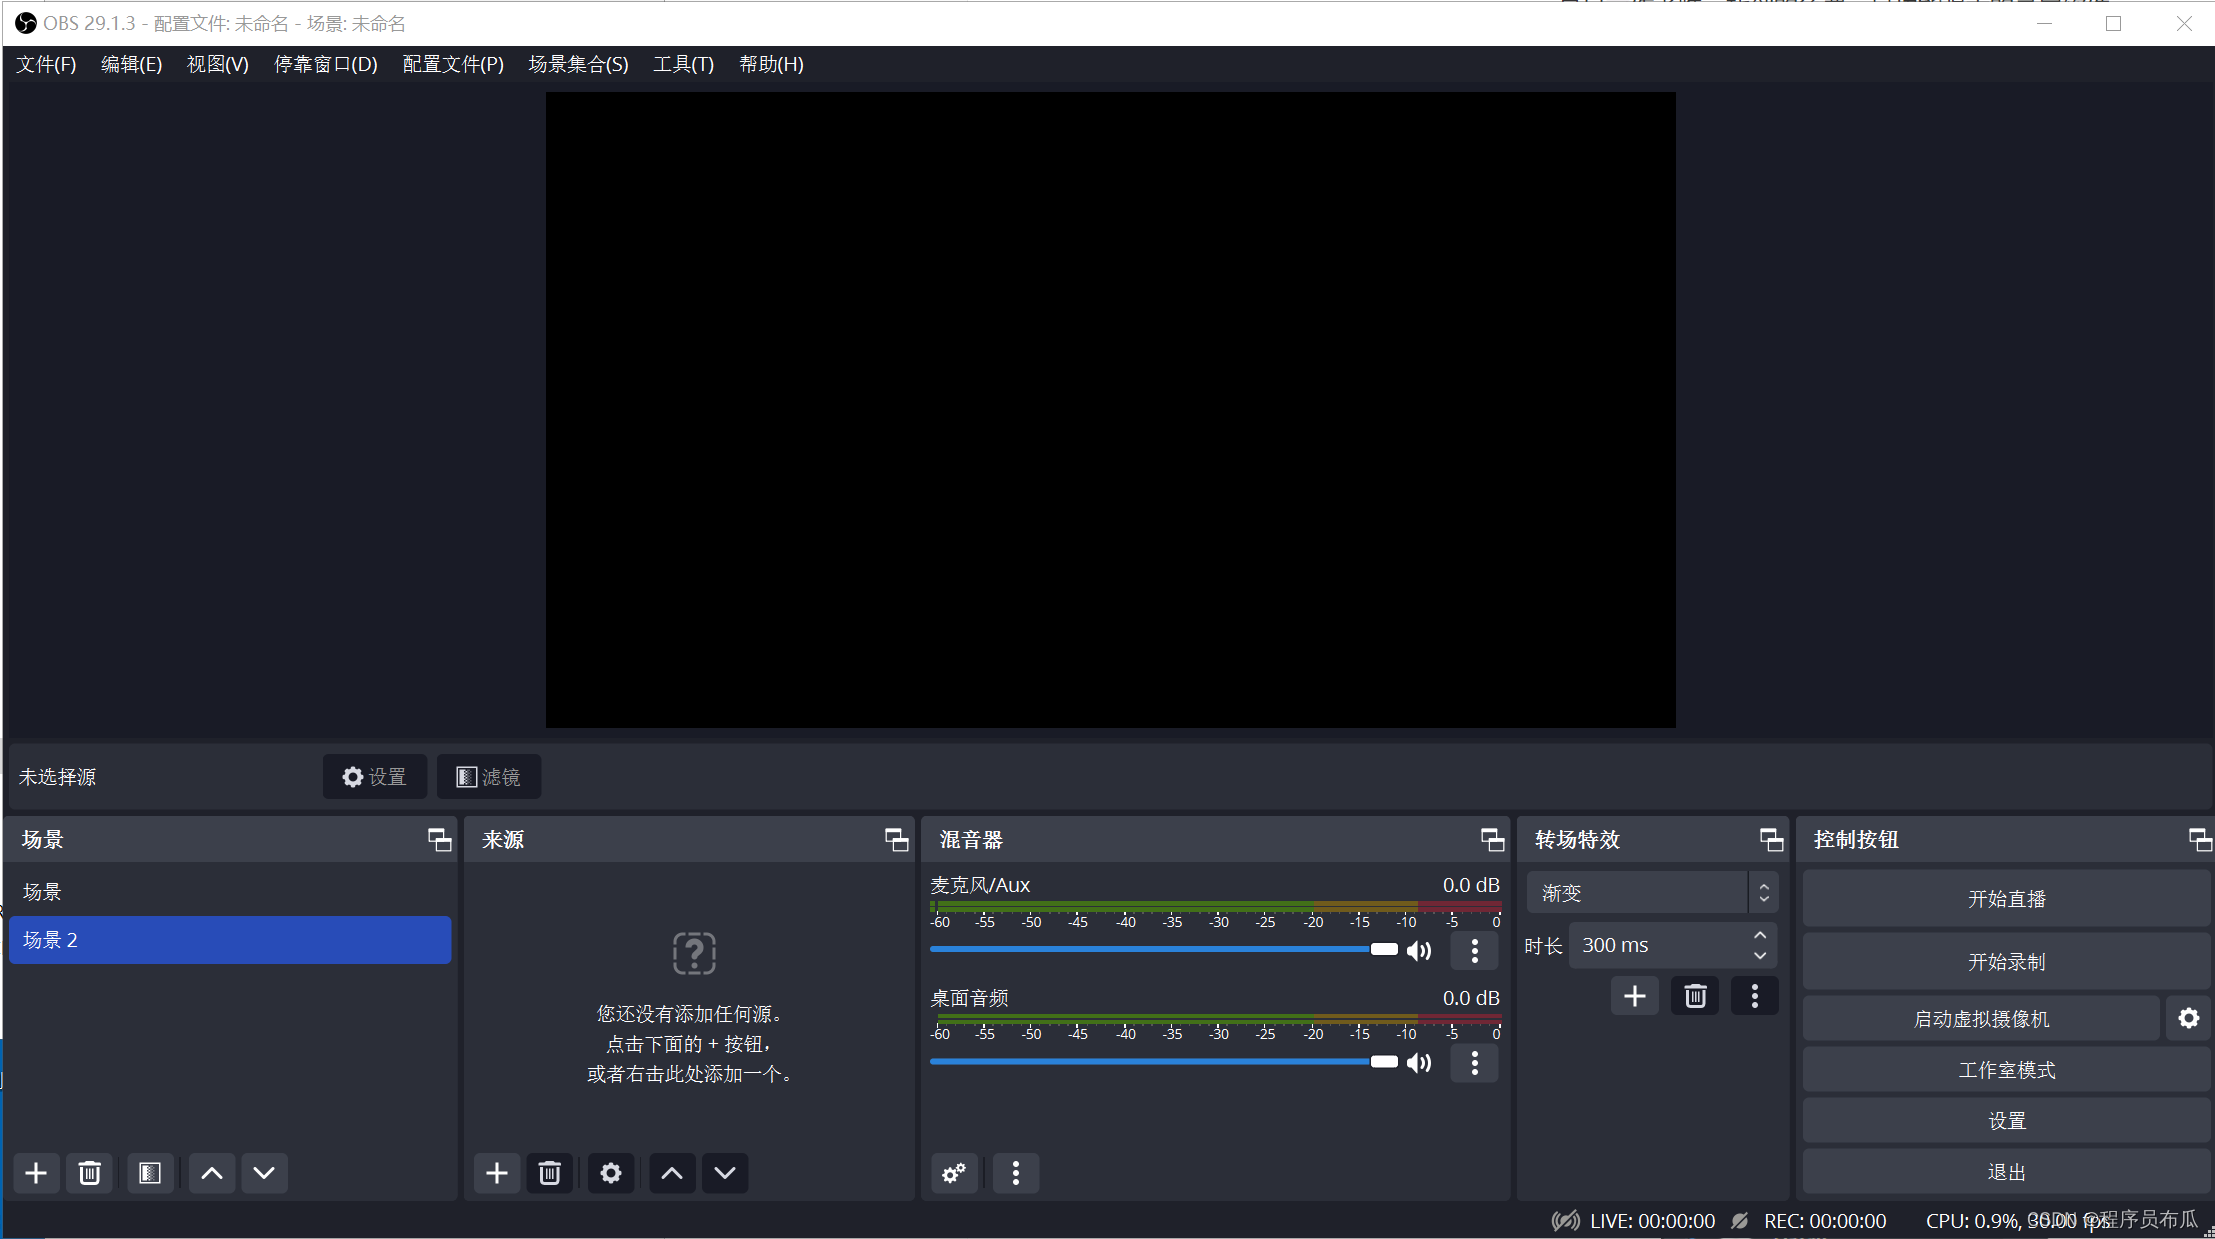Open 场景集合(S) menu
2215x1239 pixels.
click(x=579, y=64)
